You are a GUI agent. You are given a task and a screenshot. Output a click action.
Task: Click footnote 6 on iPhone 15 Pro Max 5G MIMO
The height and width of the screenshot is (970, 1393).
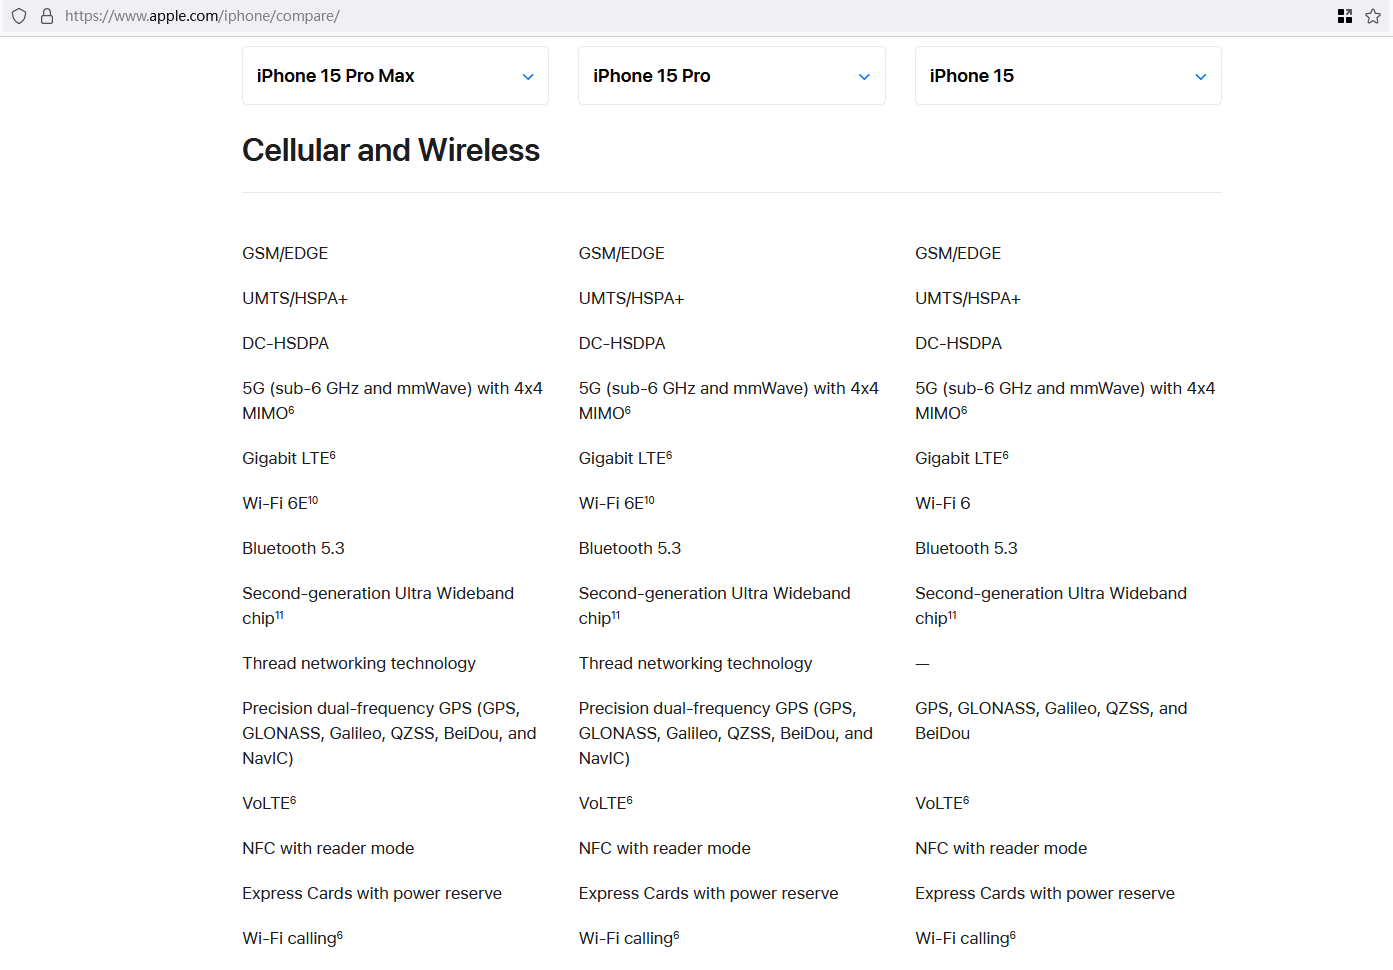point(291,410)
